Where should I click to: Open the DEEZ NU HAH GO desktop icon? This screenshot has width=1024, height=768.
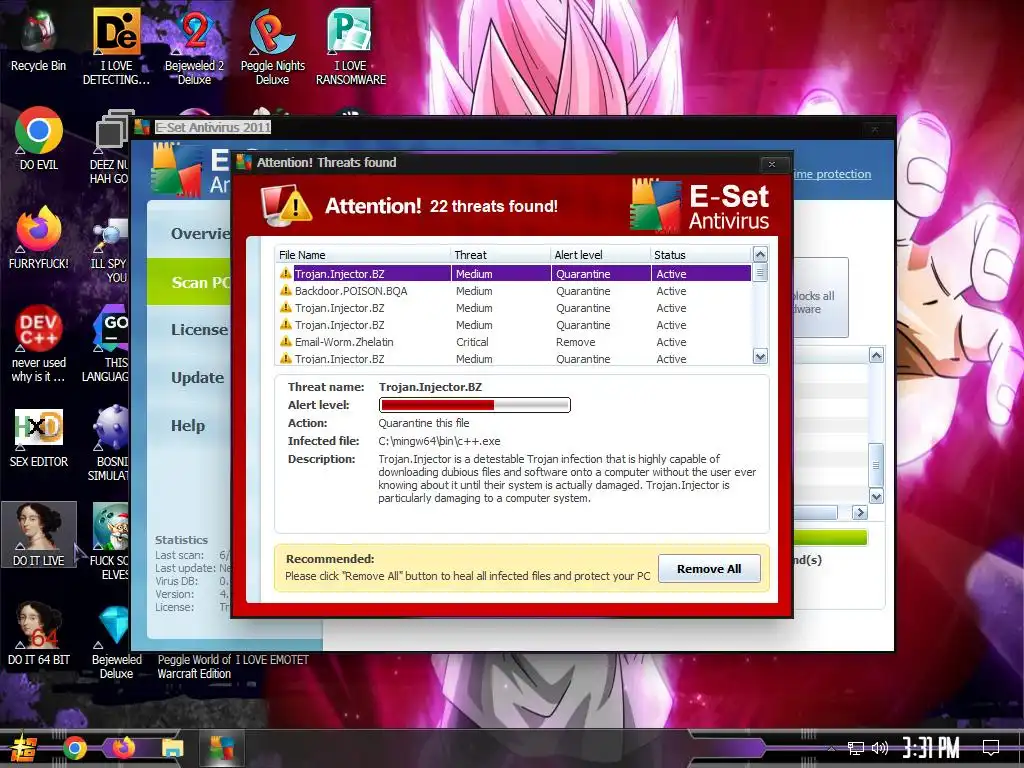[110, 147]
